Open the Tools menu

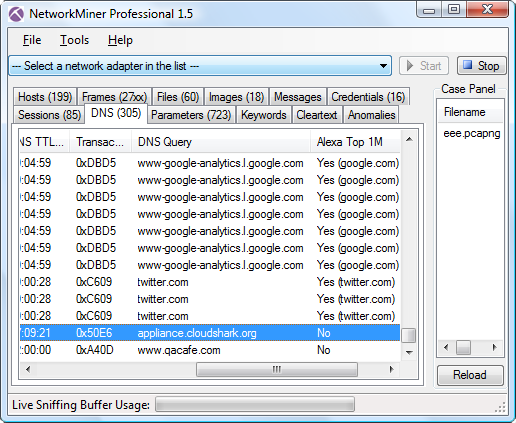74,40
